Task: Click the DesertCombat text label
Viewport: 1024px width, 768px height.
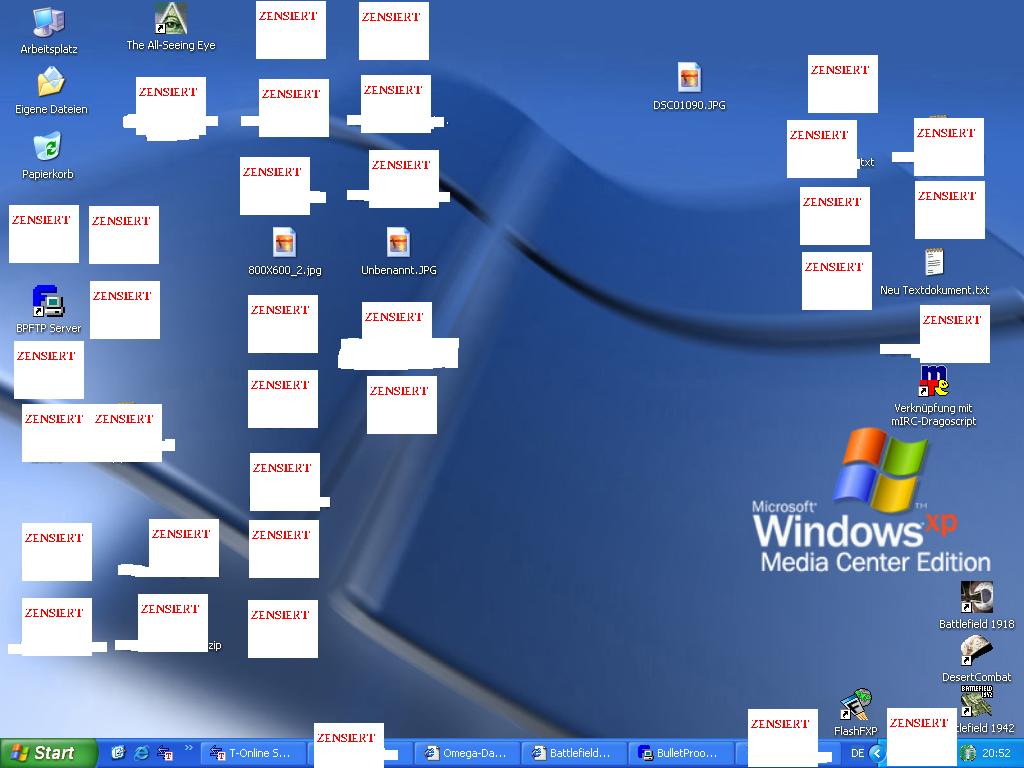Action: tap(976, 677)
